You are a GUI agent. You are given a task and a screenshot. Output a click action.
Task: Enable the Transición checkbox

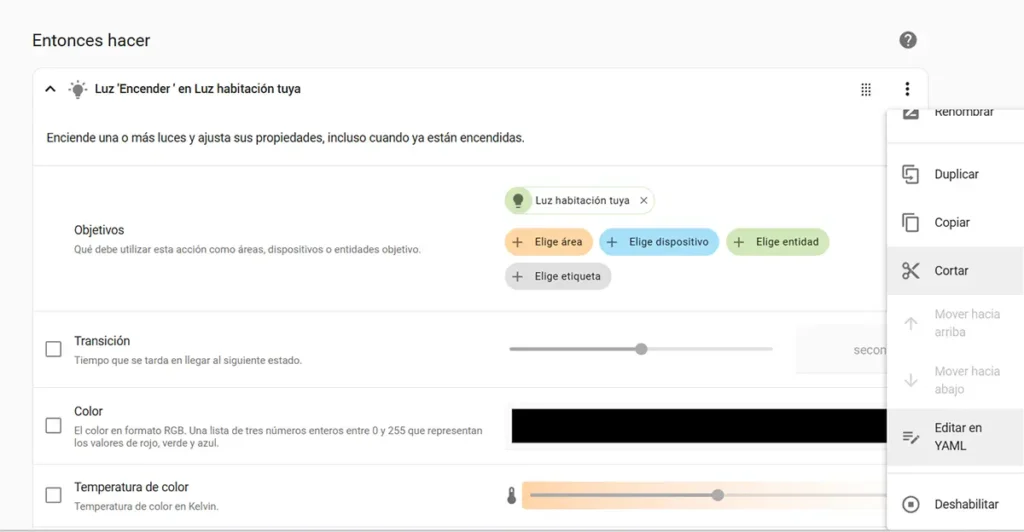click(x=54, y=349)
